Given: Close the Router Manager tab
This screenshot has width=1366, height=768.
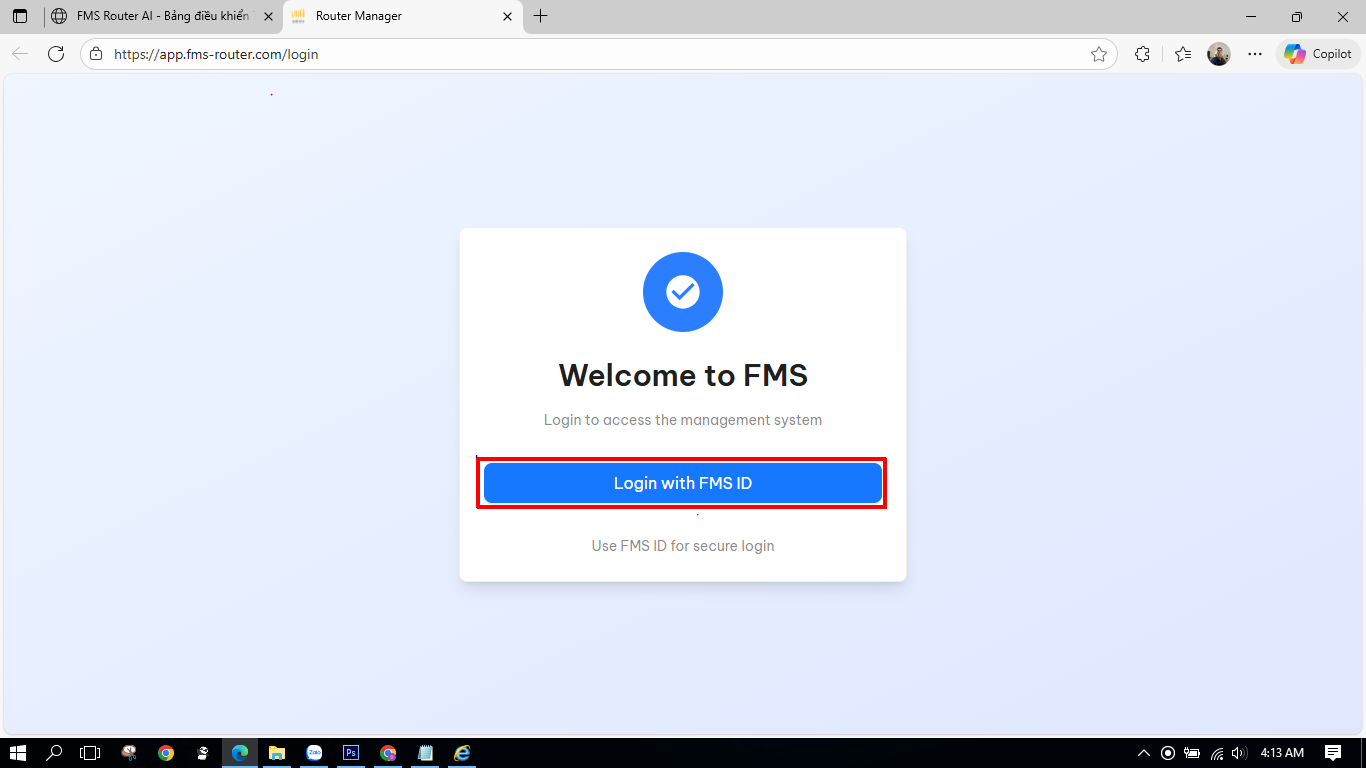Looking at the screenshot, I should 507,16.
